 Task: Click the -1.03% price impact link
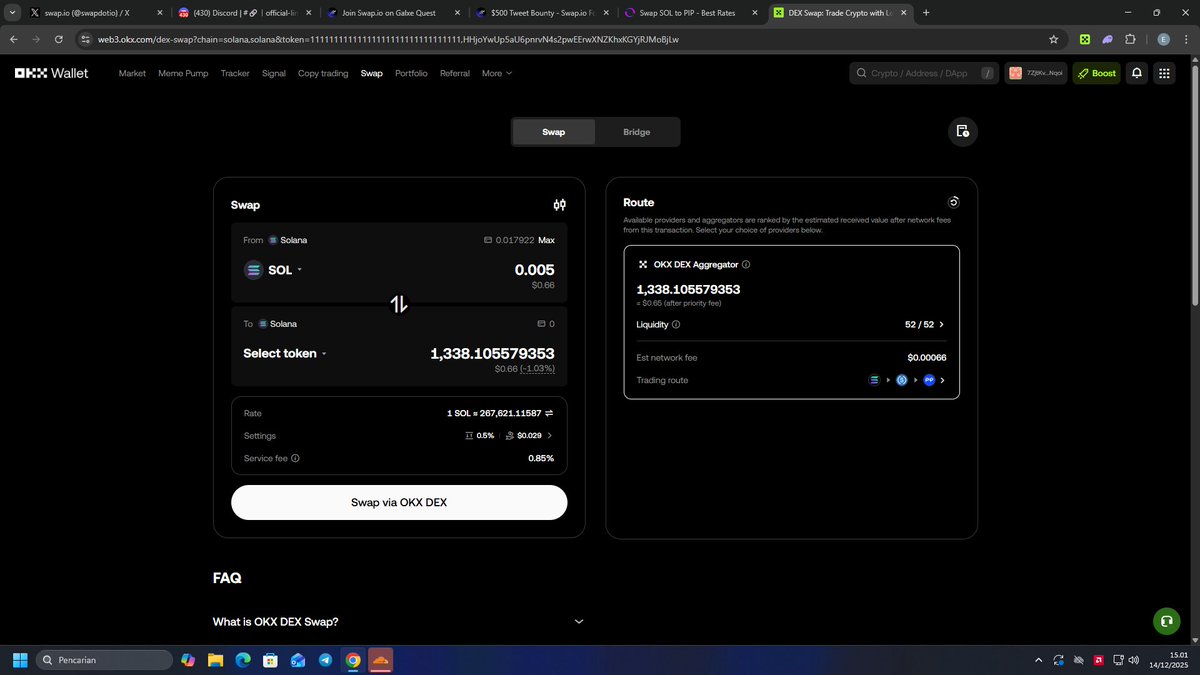click(x=537, y=369)
